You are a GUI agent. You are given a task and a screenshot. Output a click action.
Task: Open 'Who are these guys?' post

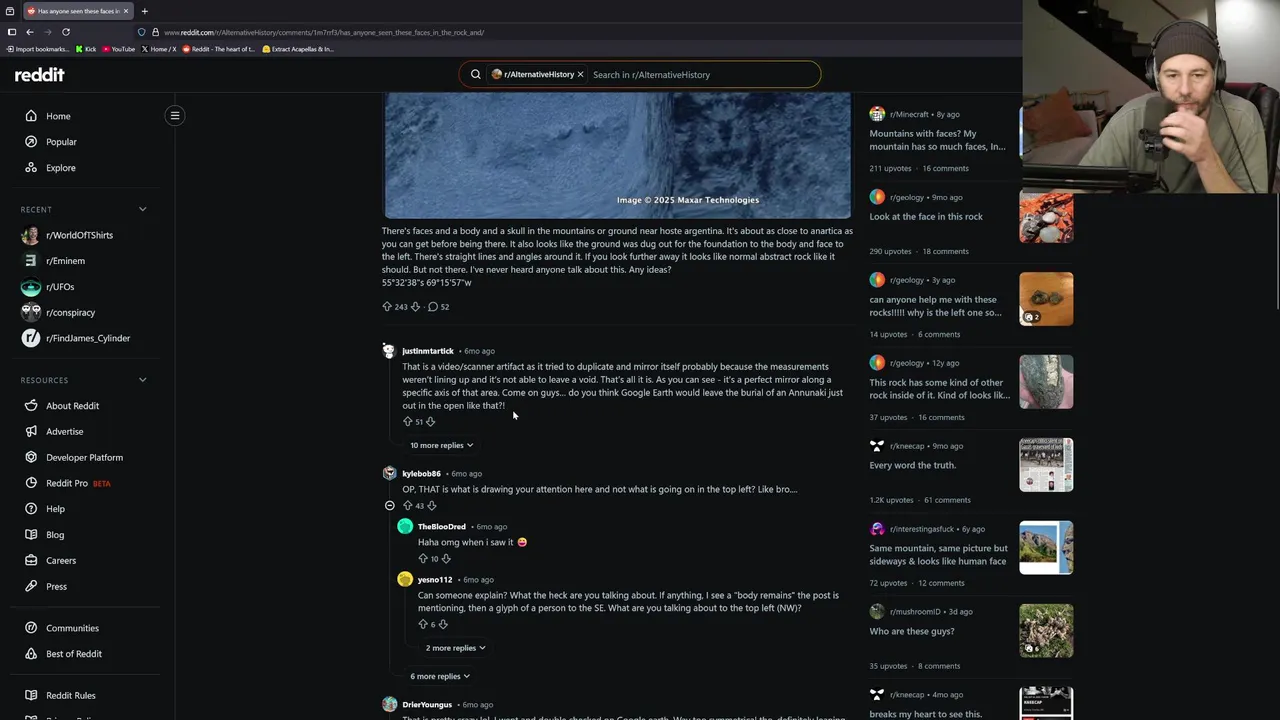pos(911,632)
